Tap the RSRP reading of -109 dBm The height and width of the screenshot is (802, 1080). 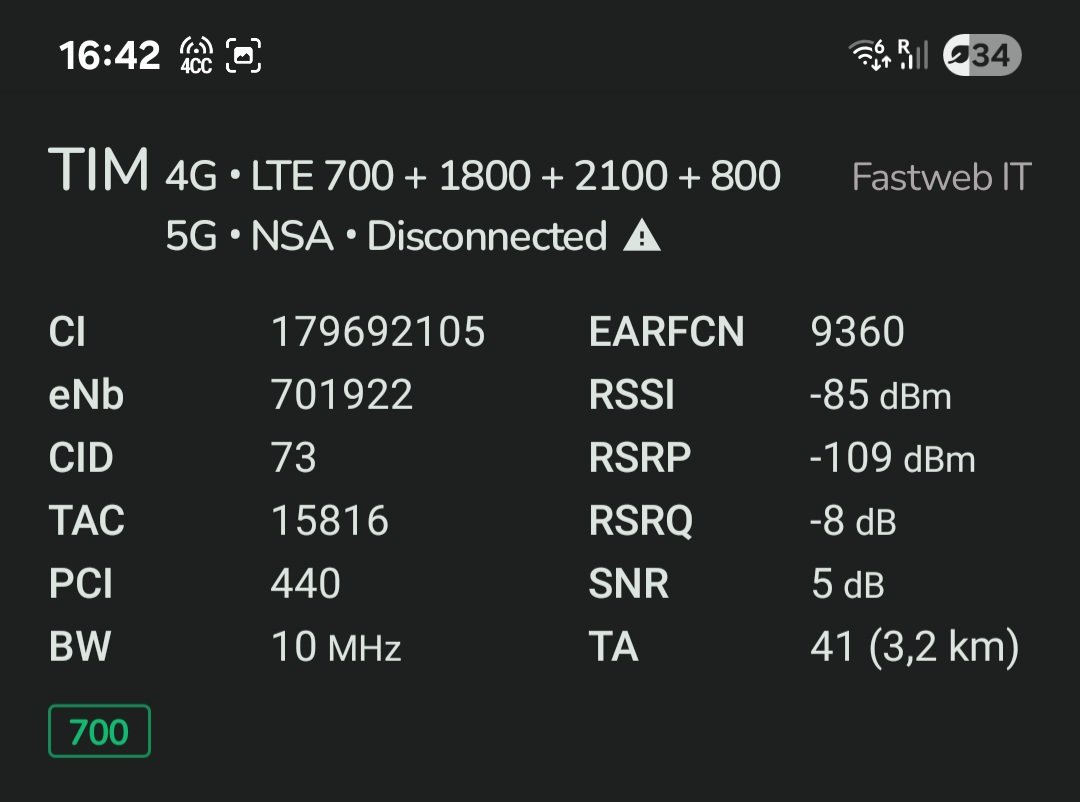[892, 458]
